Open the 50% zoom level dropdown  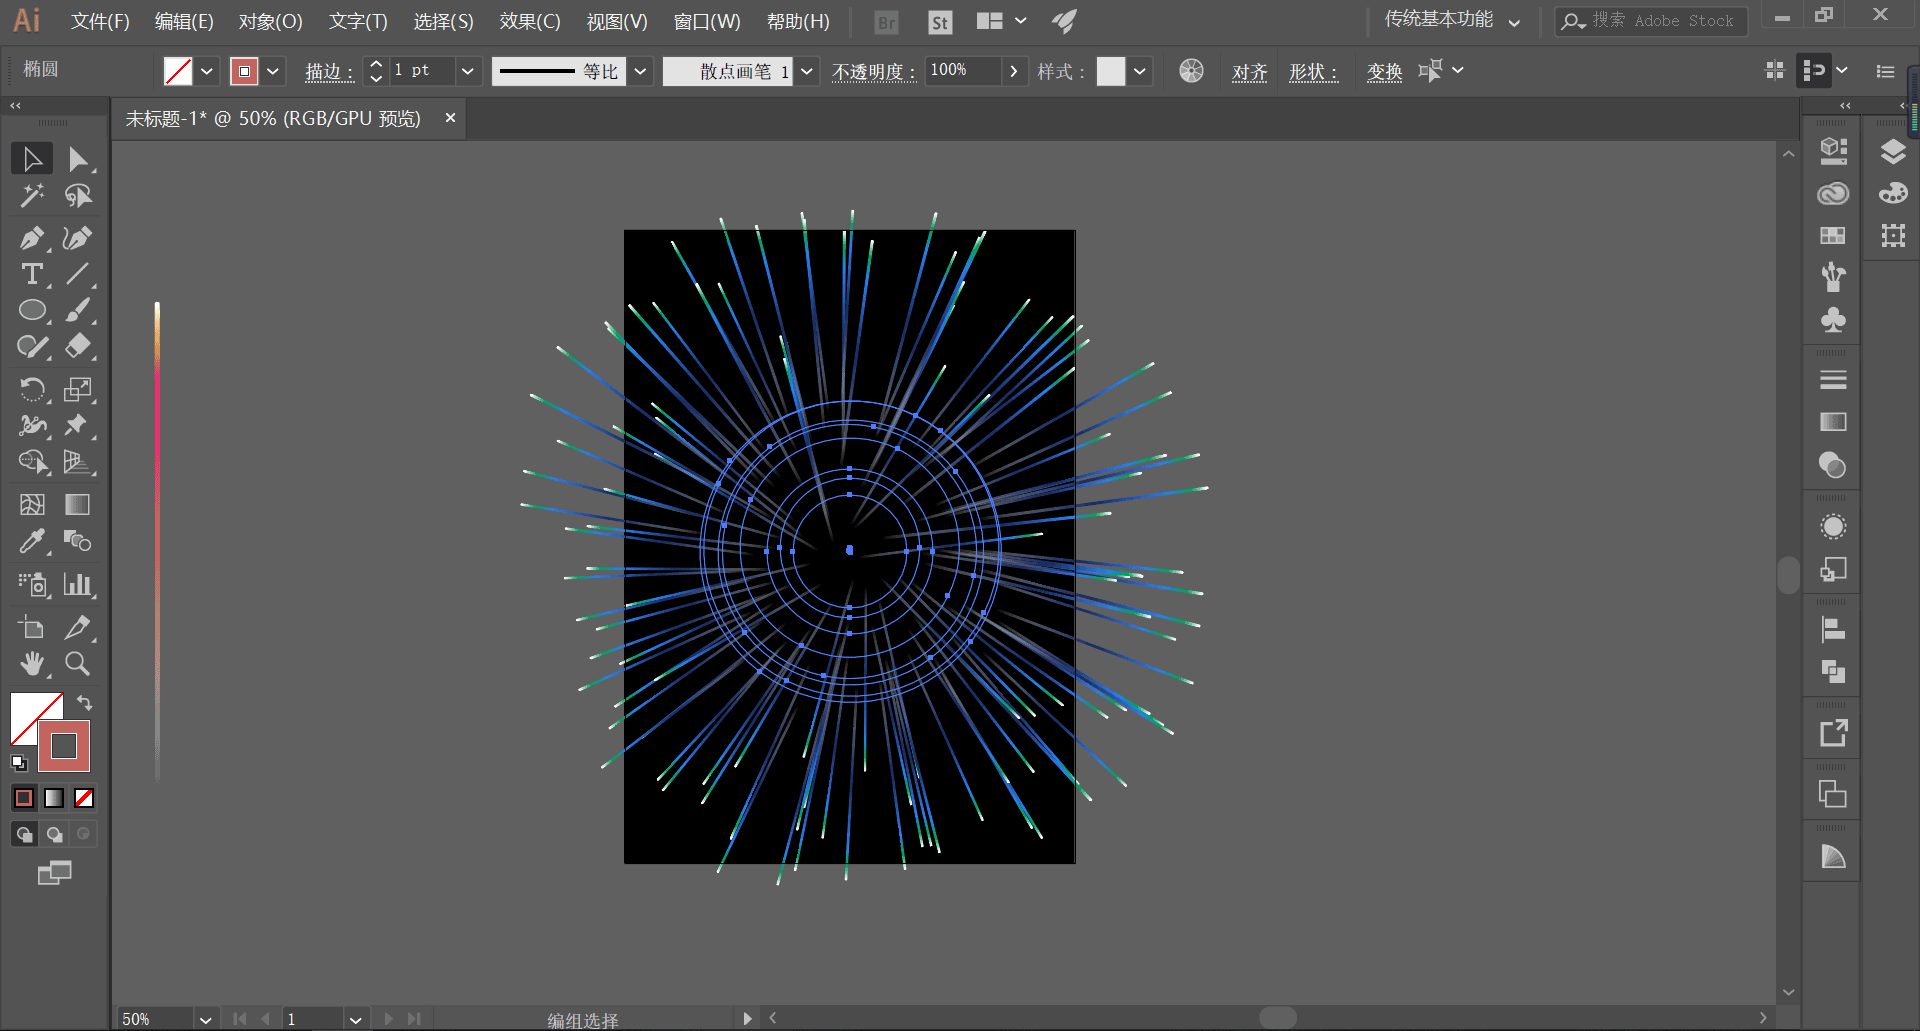(205, 1019)
